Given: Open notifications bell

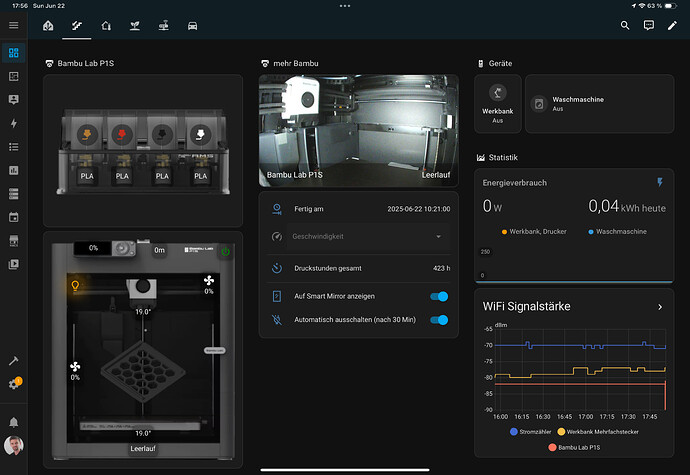Looking at the screenshot, I should pos(14,422).
